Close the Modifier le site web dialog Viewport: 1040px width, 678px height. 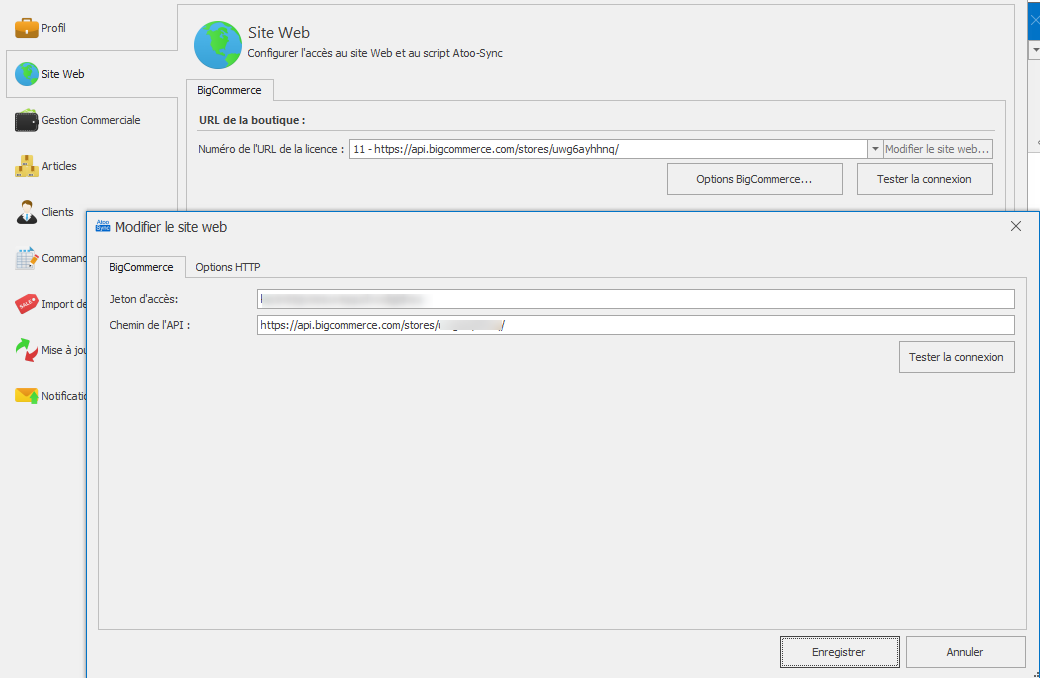pos(1015,226)
